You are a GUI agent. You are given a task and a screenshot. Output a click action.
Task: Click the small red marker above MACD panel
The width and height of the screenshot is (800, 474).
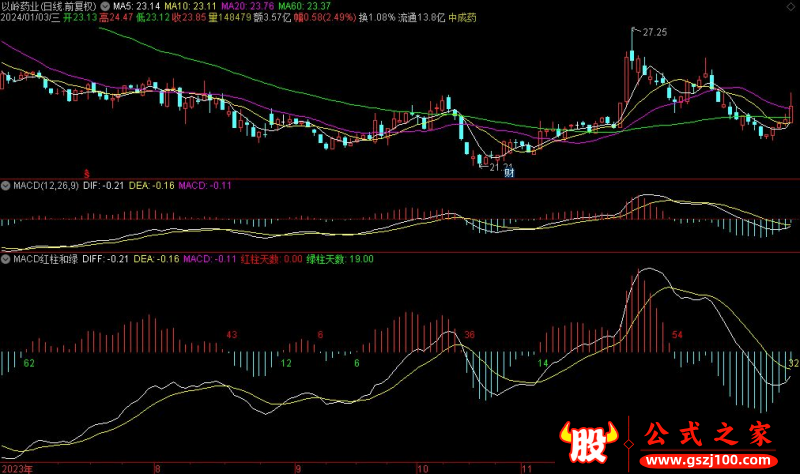[x=86, y=173]
